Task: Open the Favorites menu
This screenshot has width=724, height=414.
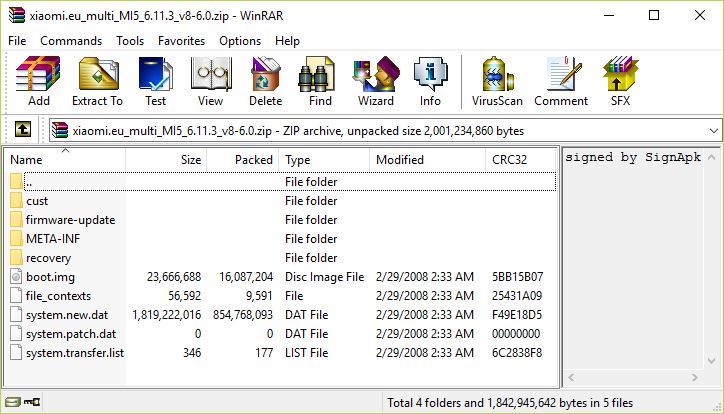Action: pyautogui.click(x=181, y=41)
